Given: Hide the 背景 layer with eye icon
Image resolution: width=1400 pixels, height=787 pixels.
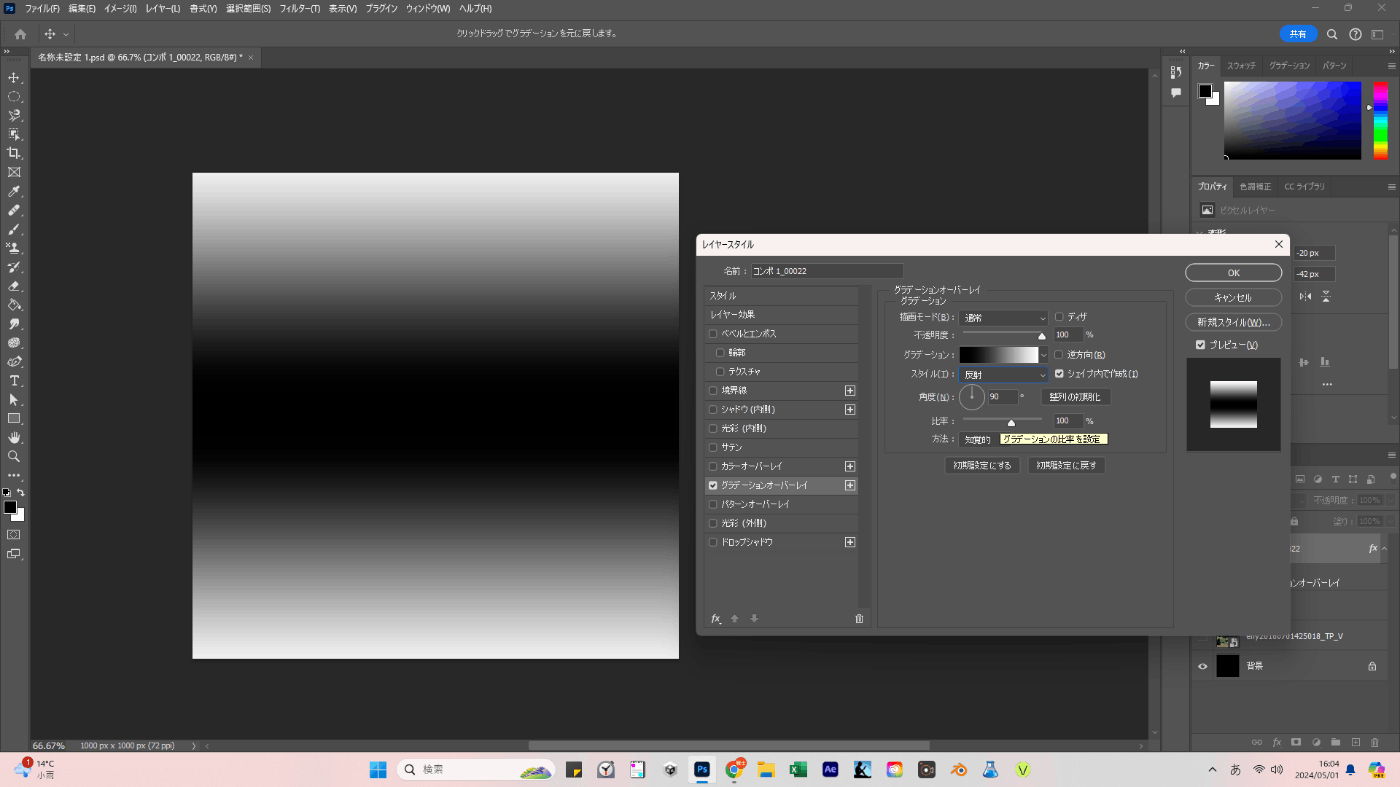Looking at the screenshot, I should [x=1203, y=666].
